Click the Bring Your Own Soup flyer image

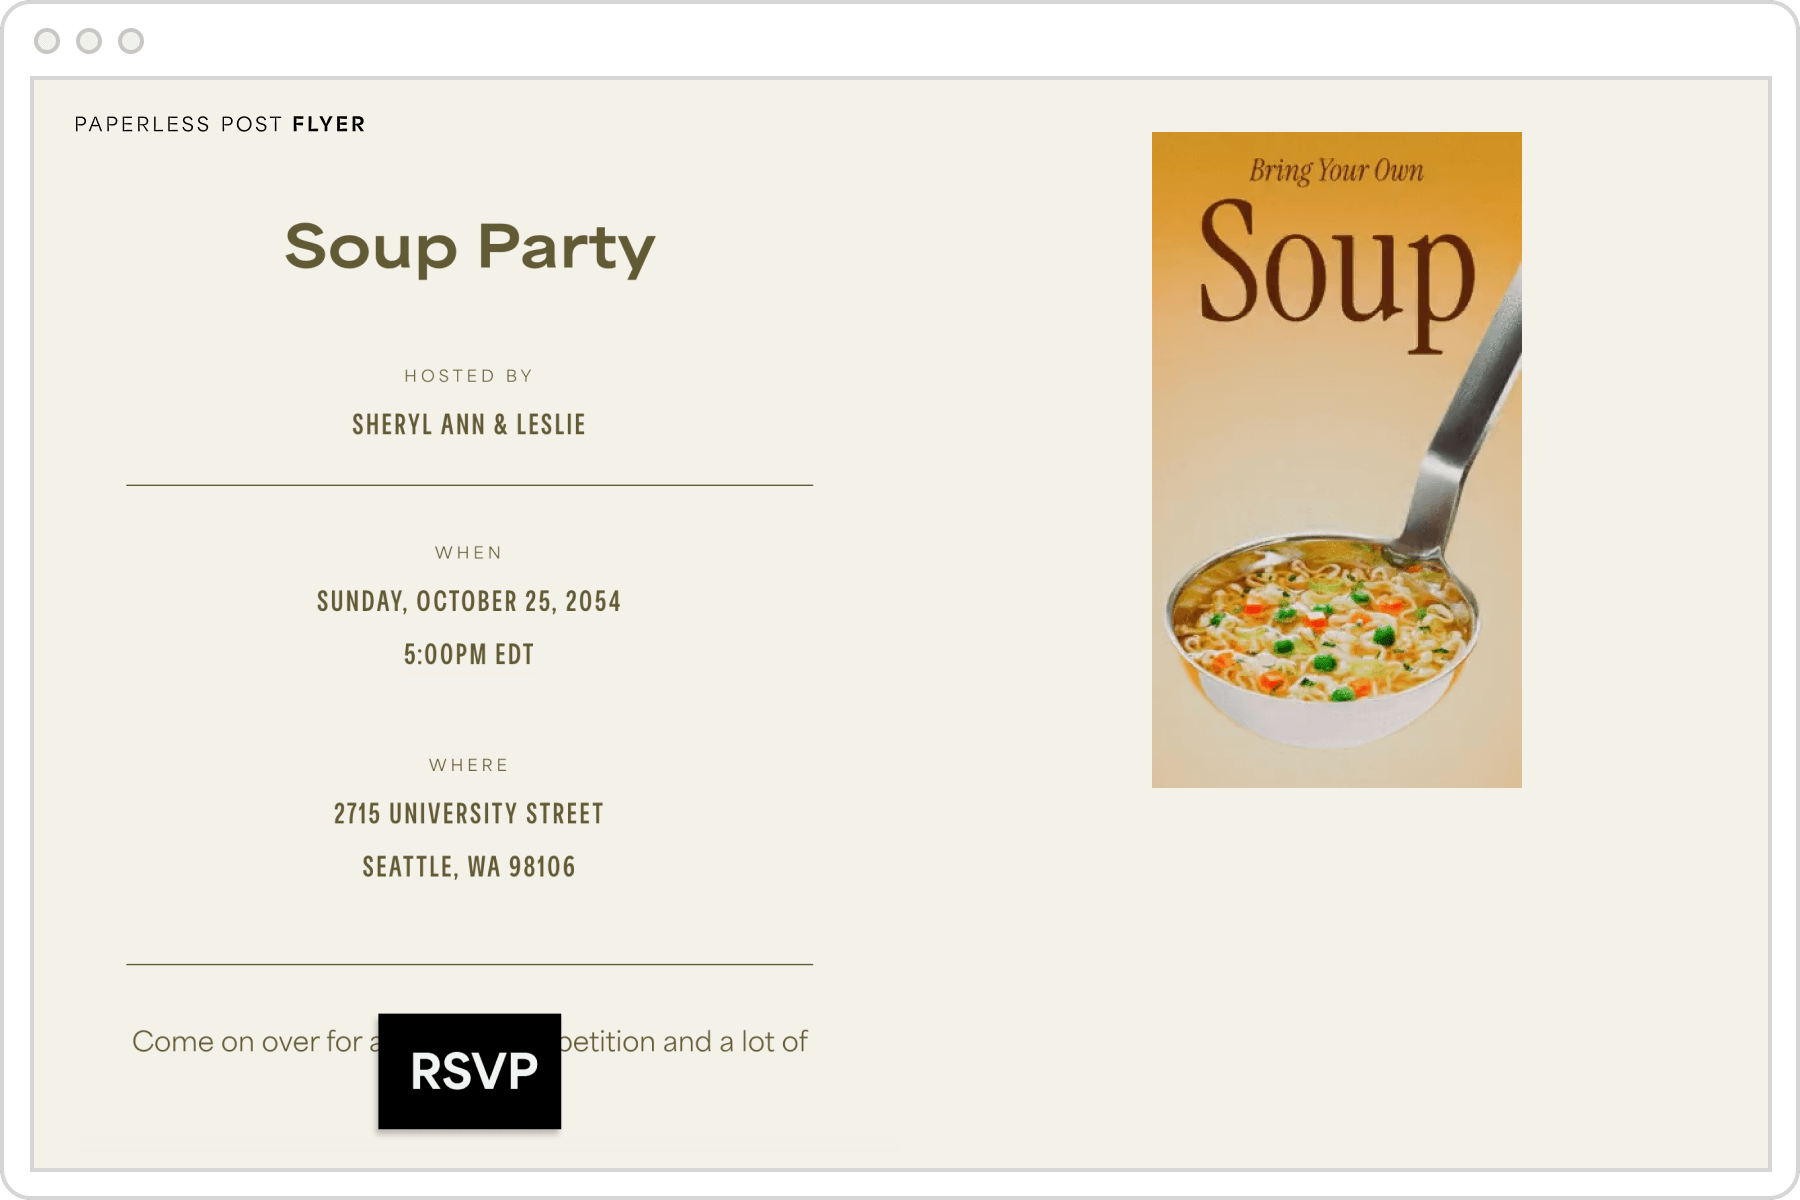click(1337, 460)
